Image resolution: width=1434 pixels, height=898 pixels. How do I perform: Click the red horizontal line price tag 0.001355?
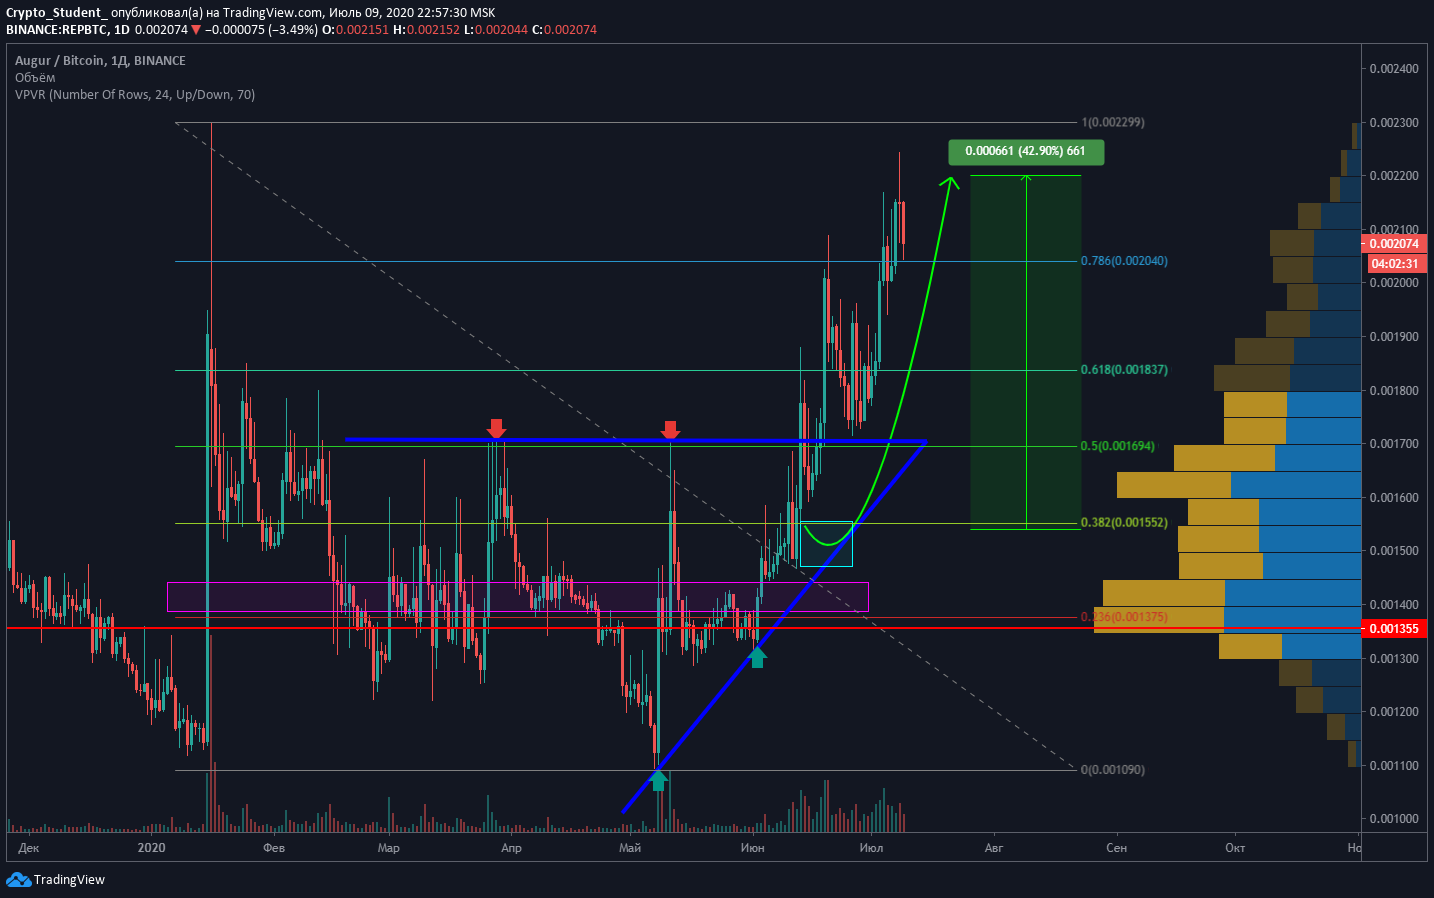pos(1393,629)
